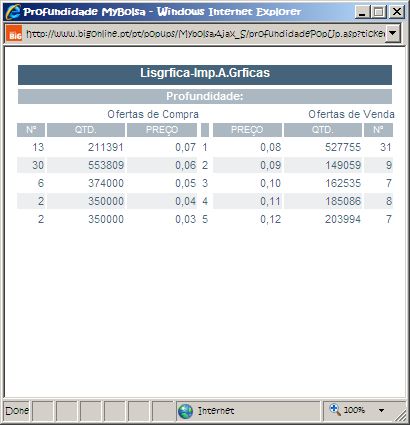Click the Lisgrfica-Imp.A.Grficas header
410x425 pixels.
205,75
